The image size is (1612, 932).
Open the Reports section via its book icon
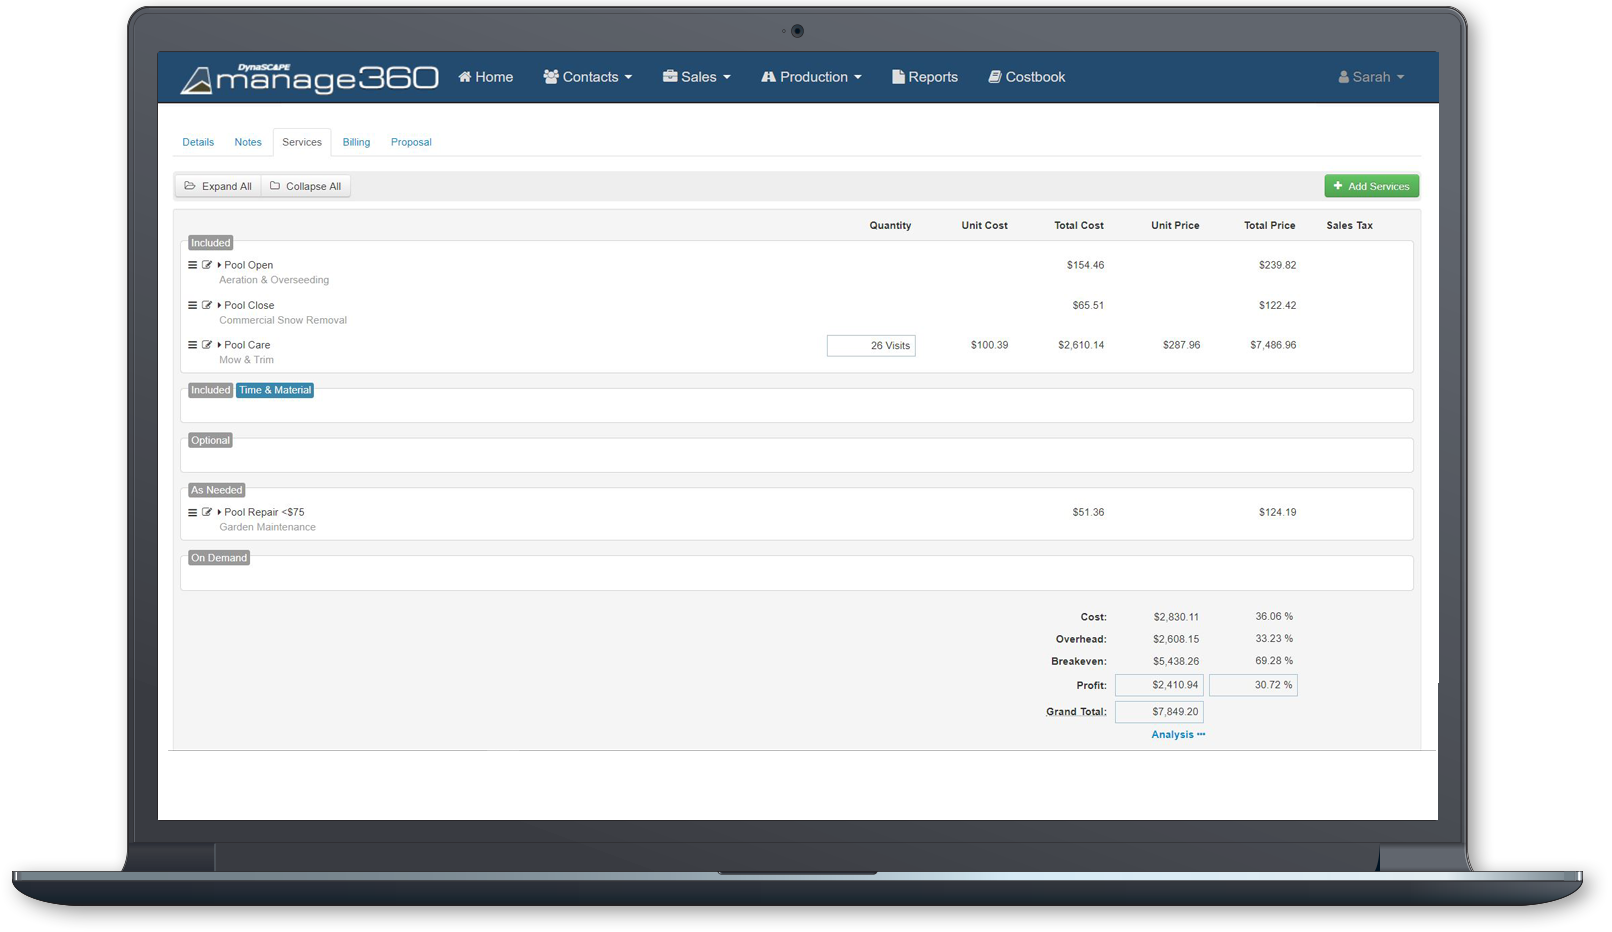(898, 76)
